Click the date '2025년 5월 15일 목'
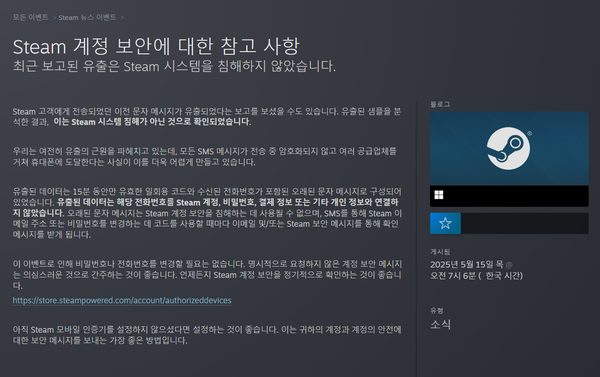This screenshot has width=600, height=377. [467, 264]
